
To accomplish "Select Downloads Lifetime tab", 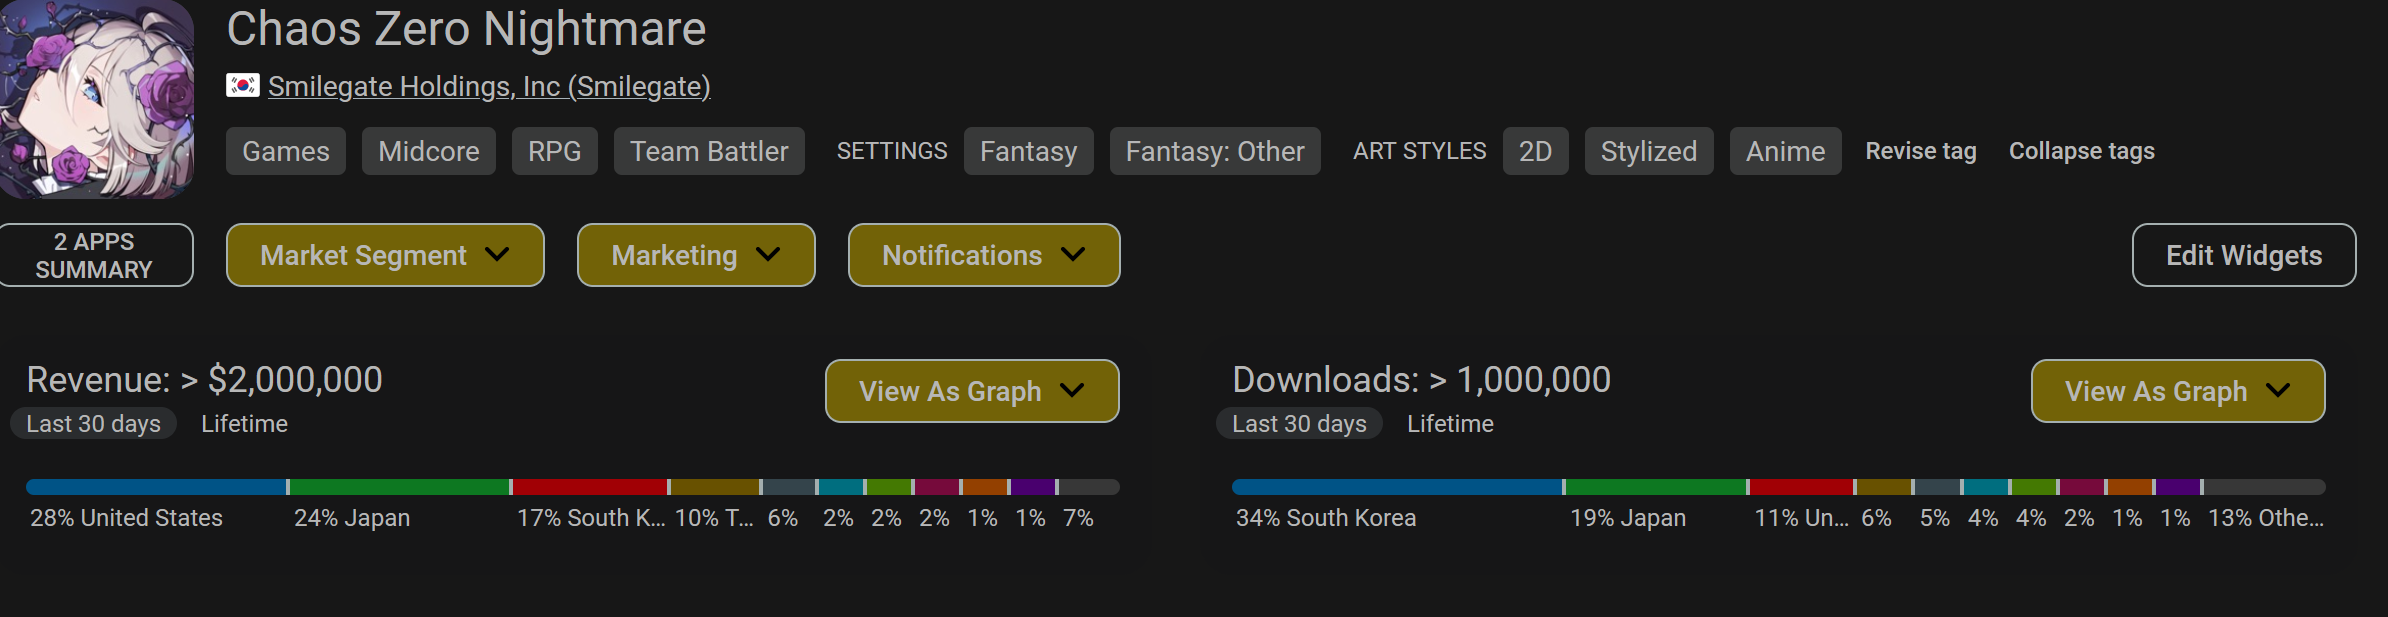I will 1451,424.
